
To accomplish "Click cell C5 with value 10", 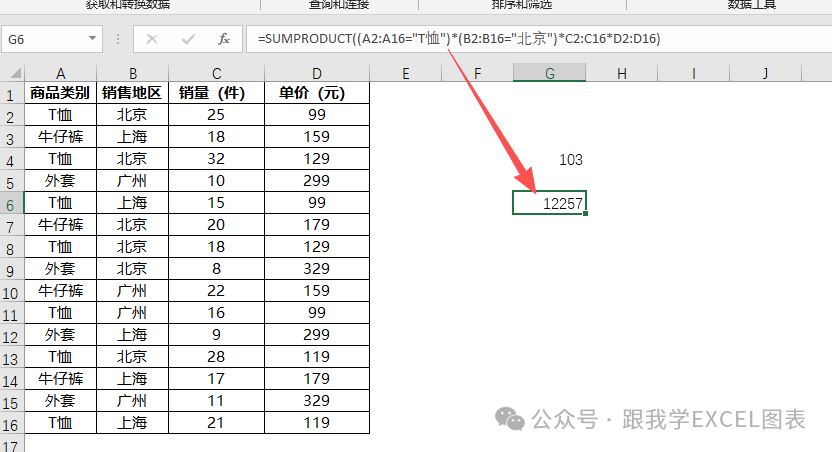I will click(216, 180).
